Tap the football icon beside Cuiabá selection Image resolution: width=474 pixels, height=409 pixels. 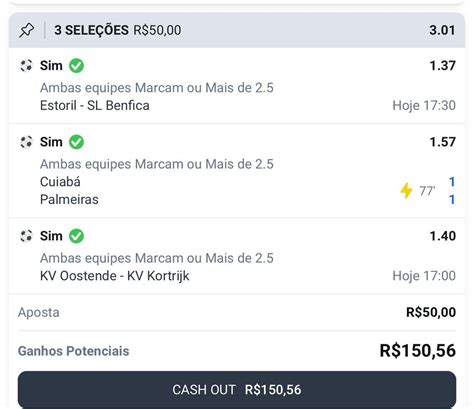[x=26, y=142]
